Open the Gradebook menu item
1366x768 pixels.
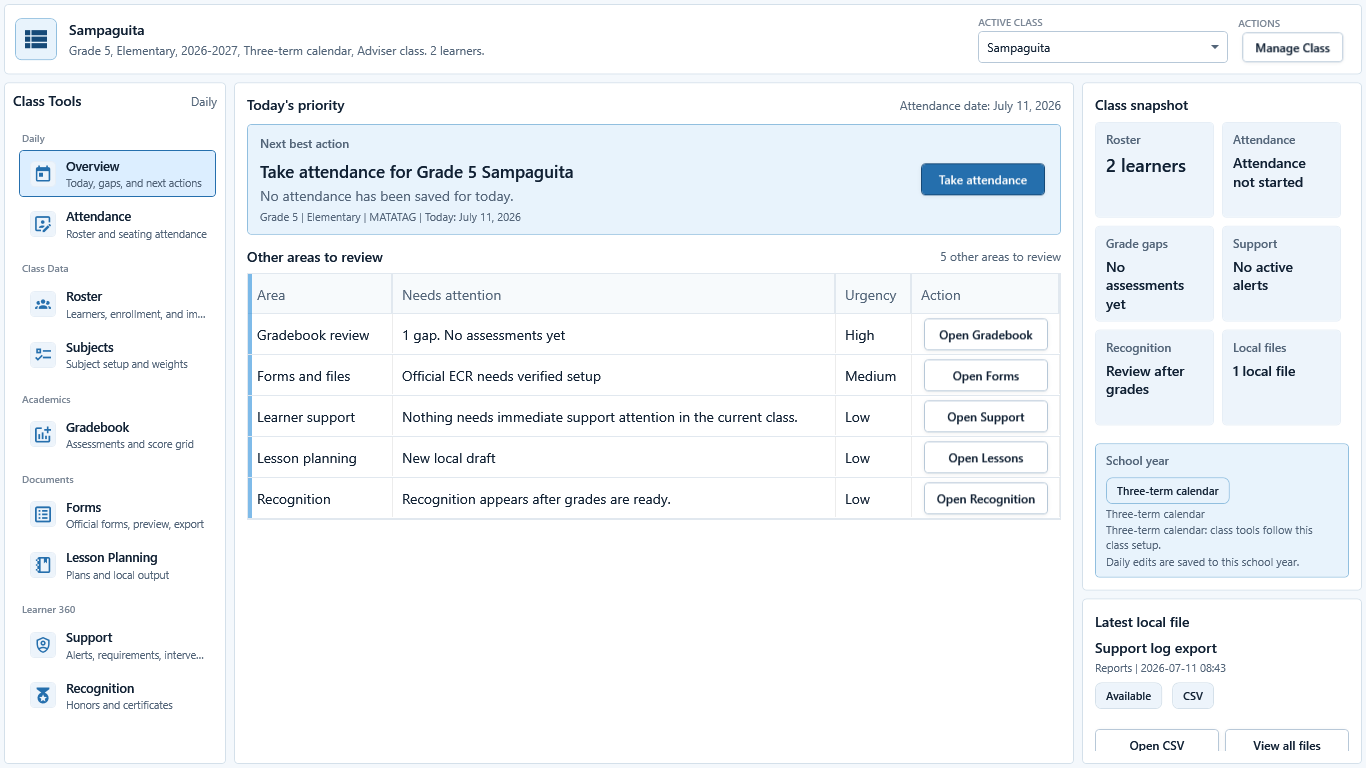(117, 435)
